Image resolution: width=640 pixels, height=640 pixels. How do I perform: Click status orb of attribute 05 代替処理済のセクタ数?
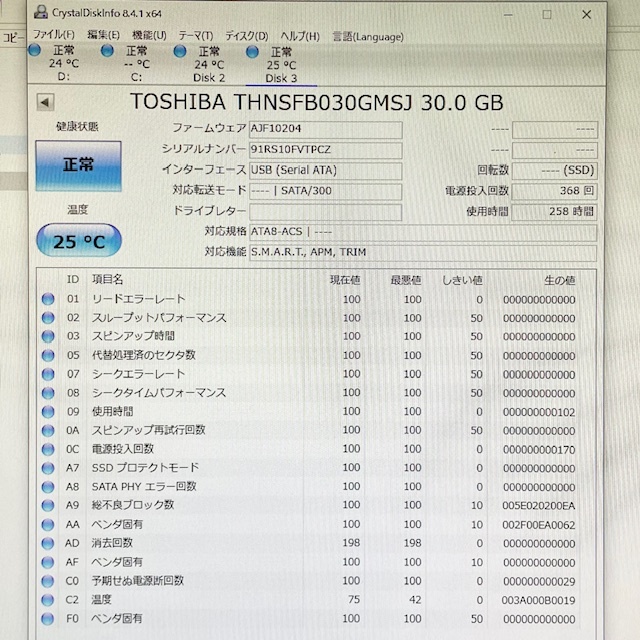tap(48, 355)
